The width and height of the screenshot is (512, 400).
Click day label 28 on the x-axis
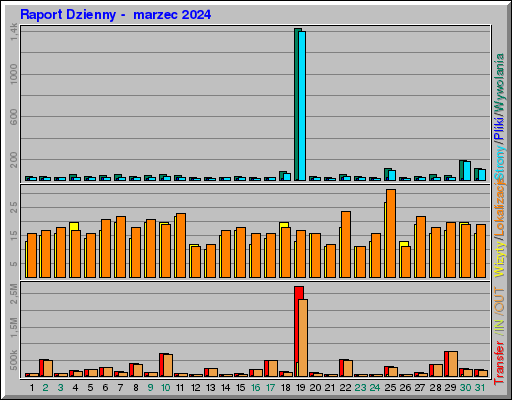435,388
